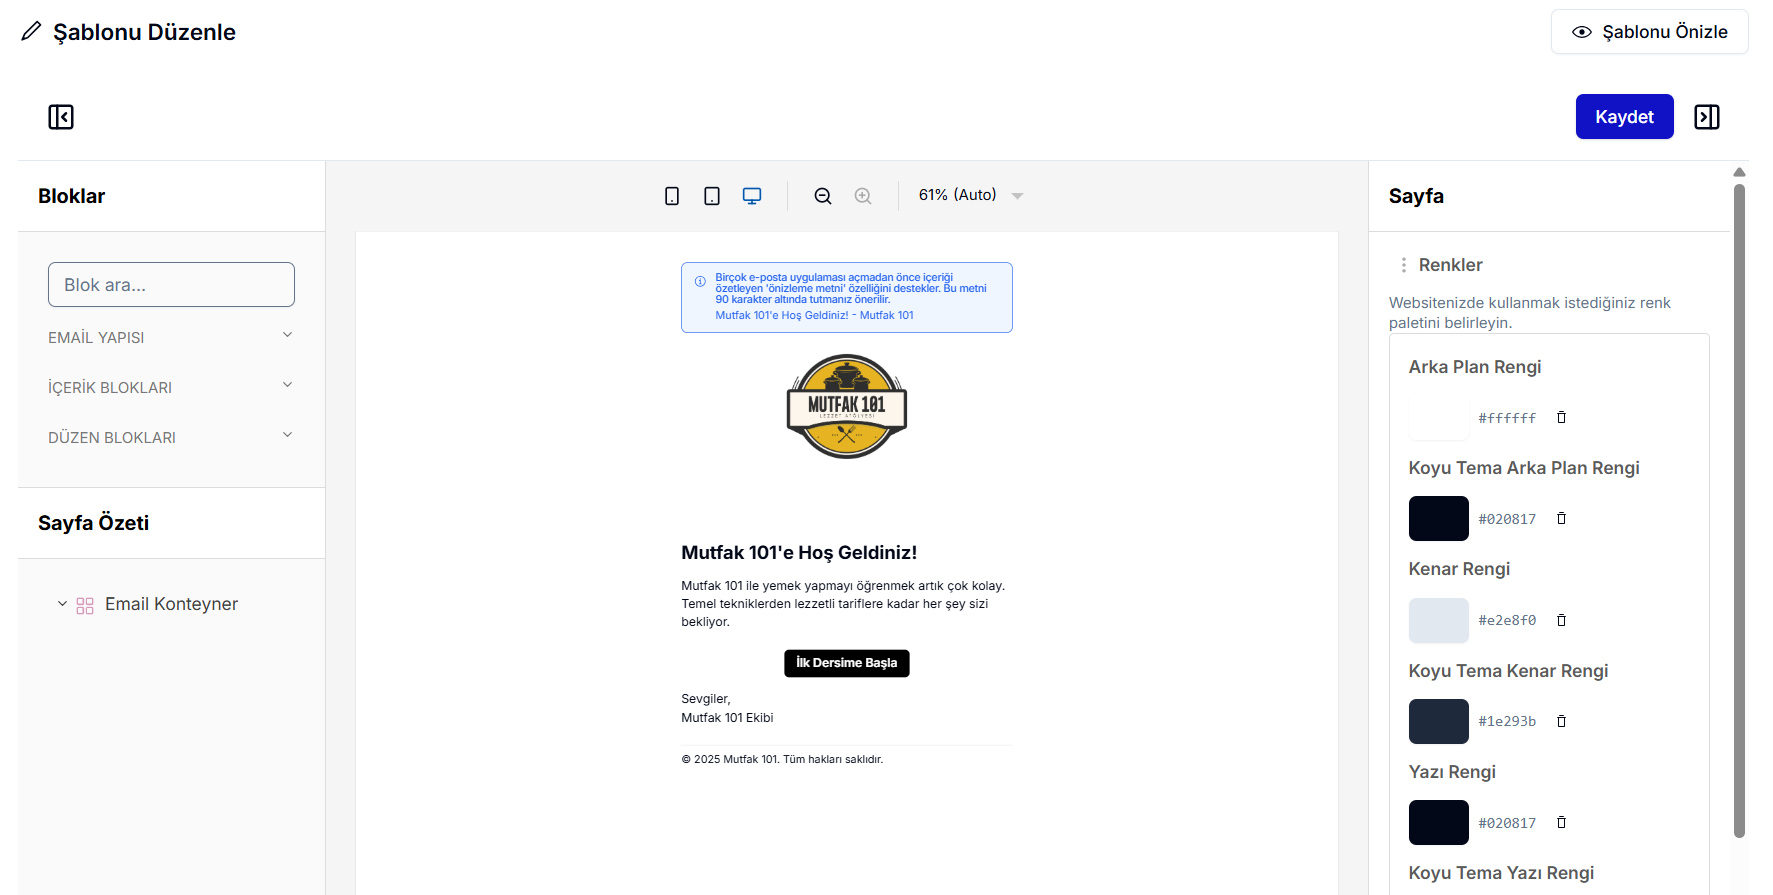1773x895 pixels.
Task: Switch to mobile device preview
Action: pos(672,196)
